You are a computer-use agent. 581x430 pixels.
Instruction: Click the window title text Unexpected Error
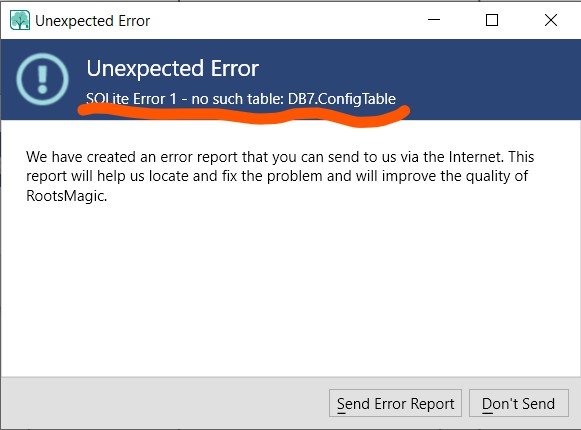(93, 21)
